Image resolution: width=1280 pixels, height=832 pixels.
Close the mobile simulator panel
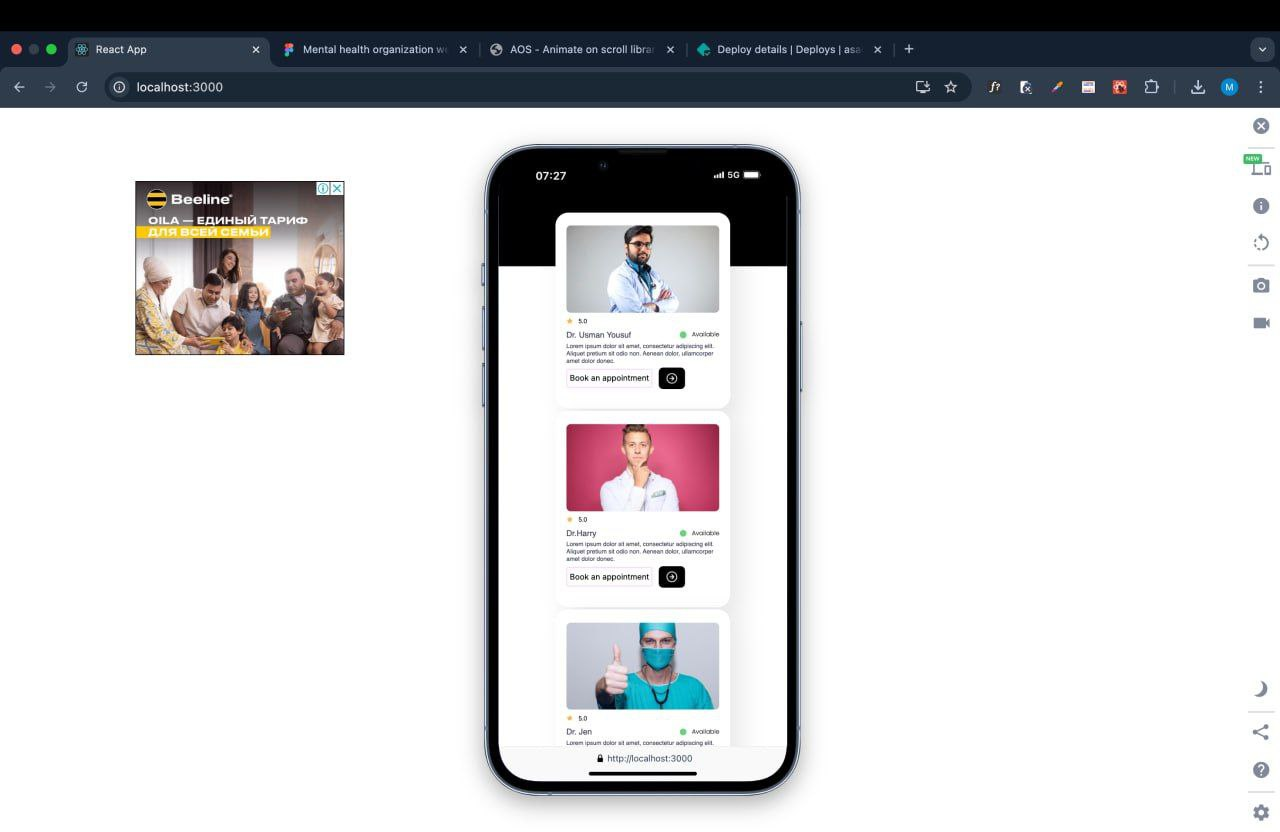coord(1261,126)
